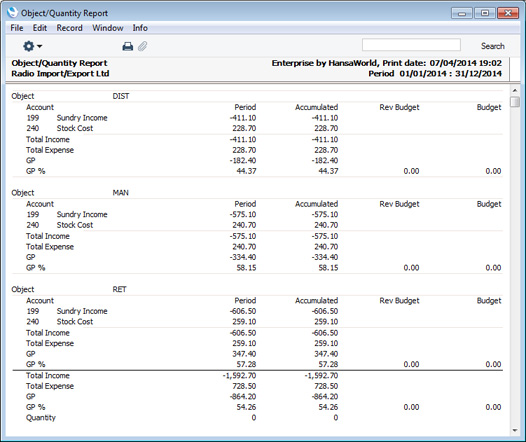
Task: Click the -182.40 Period GP value
Action: click(x=243, y=161)
